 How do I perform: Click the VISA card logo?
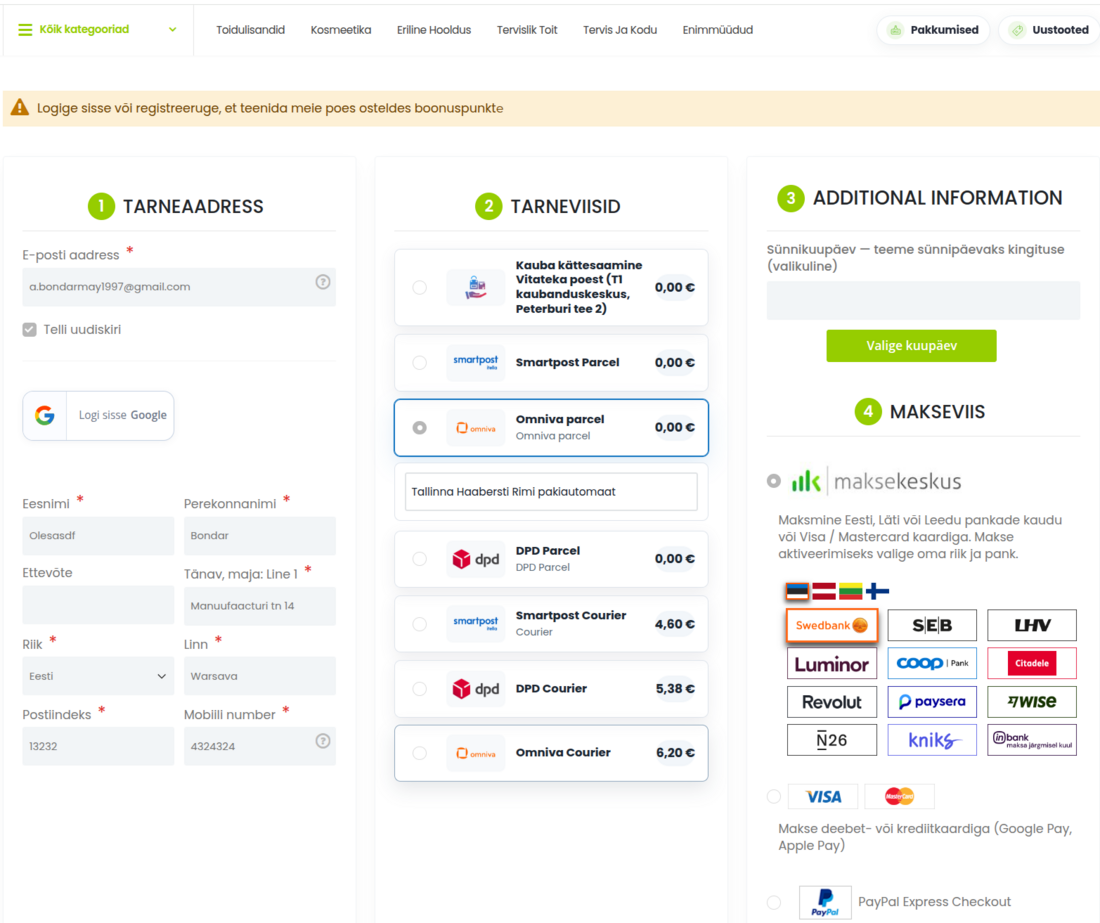pyautogui.click(x=824, y=797)
